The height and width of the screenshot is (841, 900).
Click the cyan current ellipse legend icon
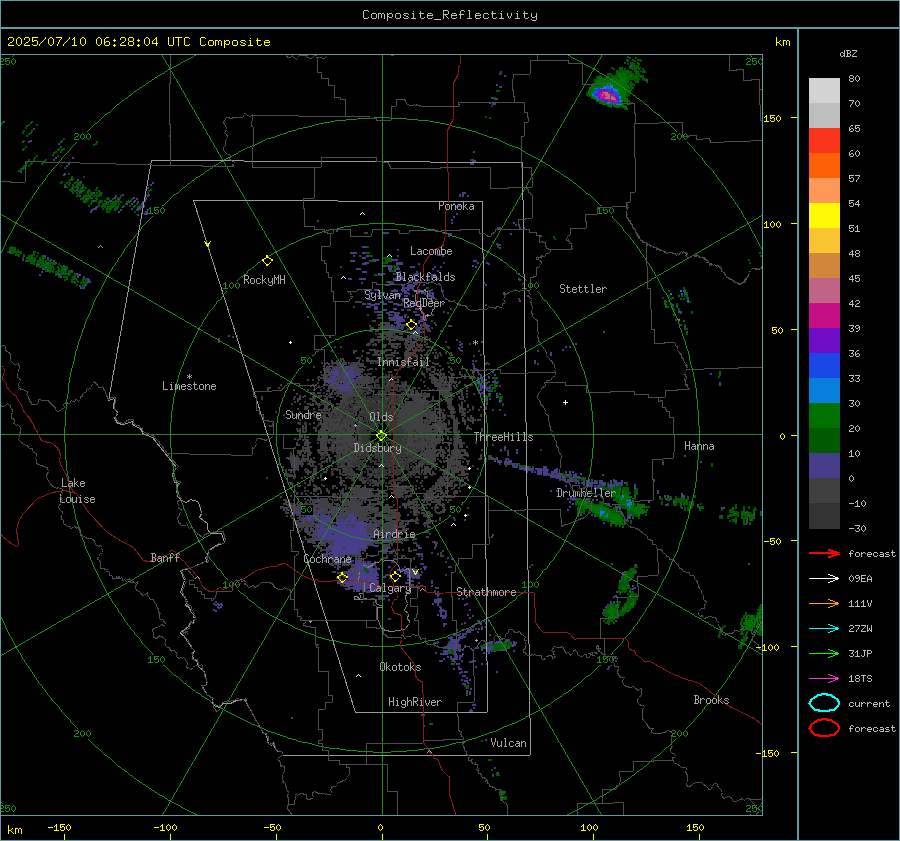pyautogui.click(x=824, y=703)
